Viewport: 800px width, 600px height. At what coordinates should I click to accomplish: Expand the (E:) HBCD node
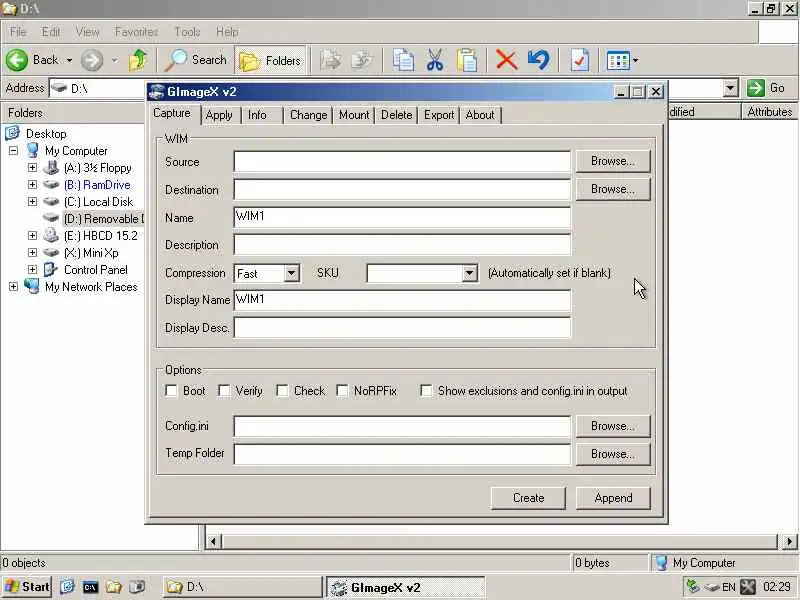32,235
